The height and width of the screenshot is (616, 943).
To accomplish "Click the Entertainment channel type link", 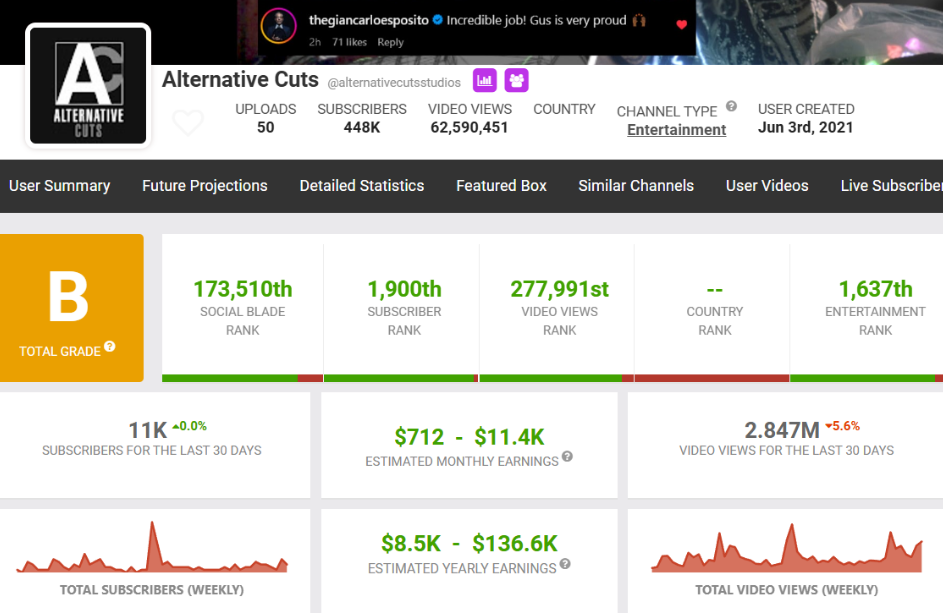I will 677,130.
